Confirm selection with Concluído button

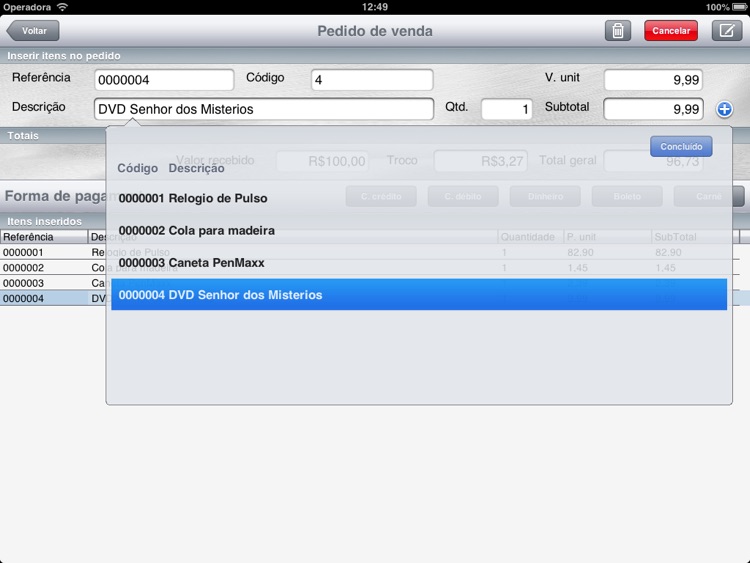[x=681, y=146]
